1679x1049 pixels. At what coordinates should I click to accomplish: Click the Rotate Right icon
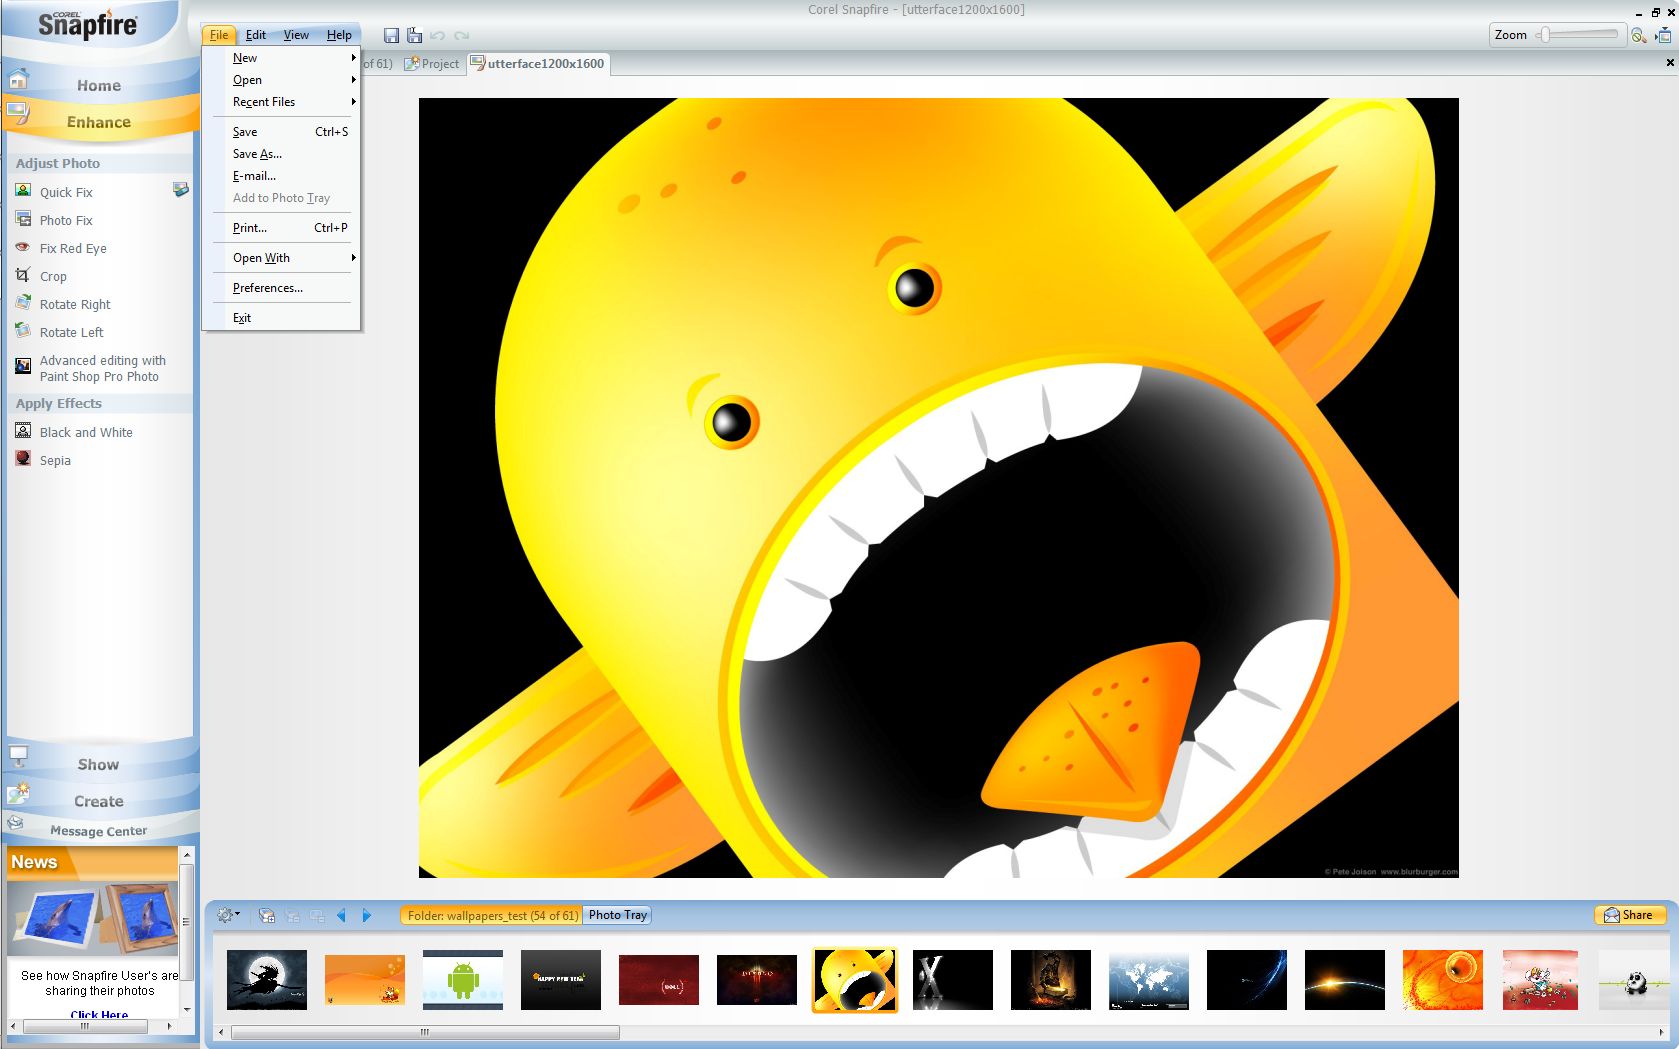click(x=23, y=303)
